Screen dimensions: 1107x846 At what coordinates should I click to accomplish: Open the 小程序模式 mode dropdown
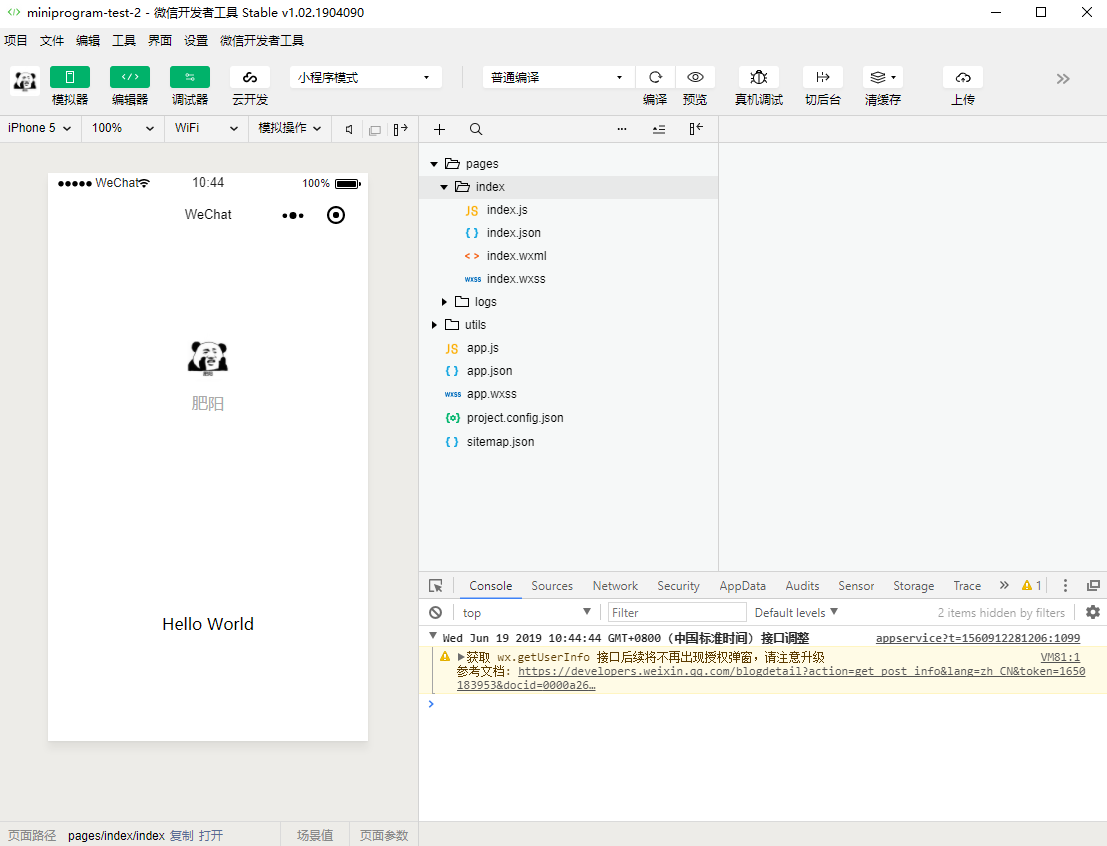pos(366,77)
